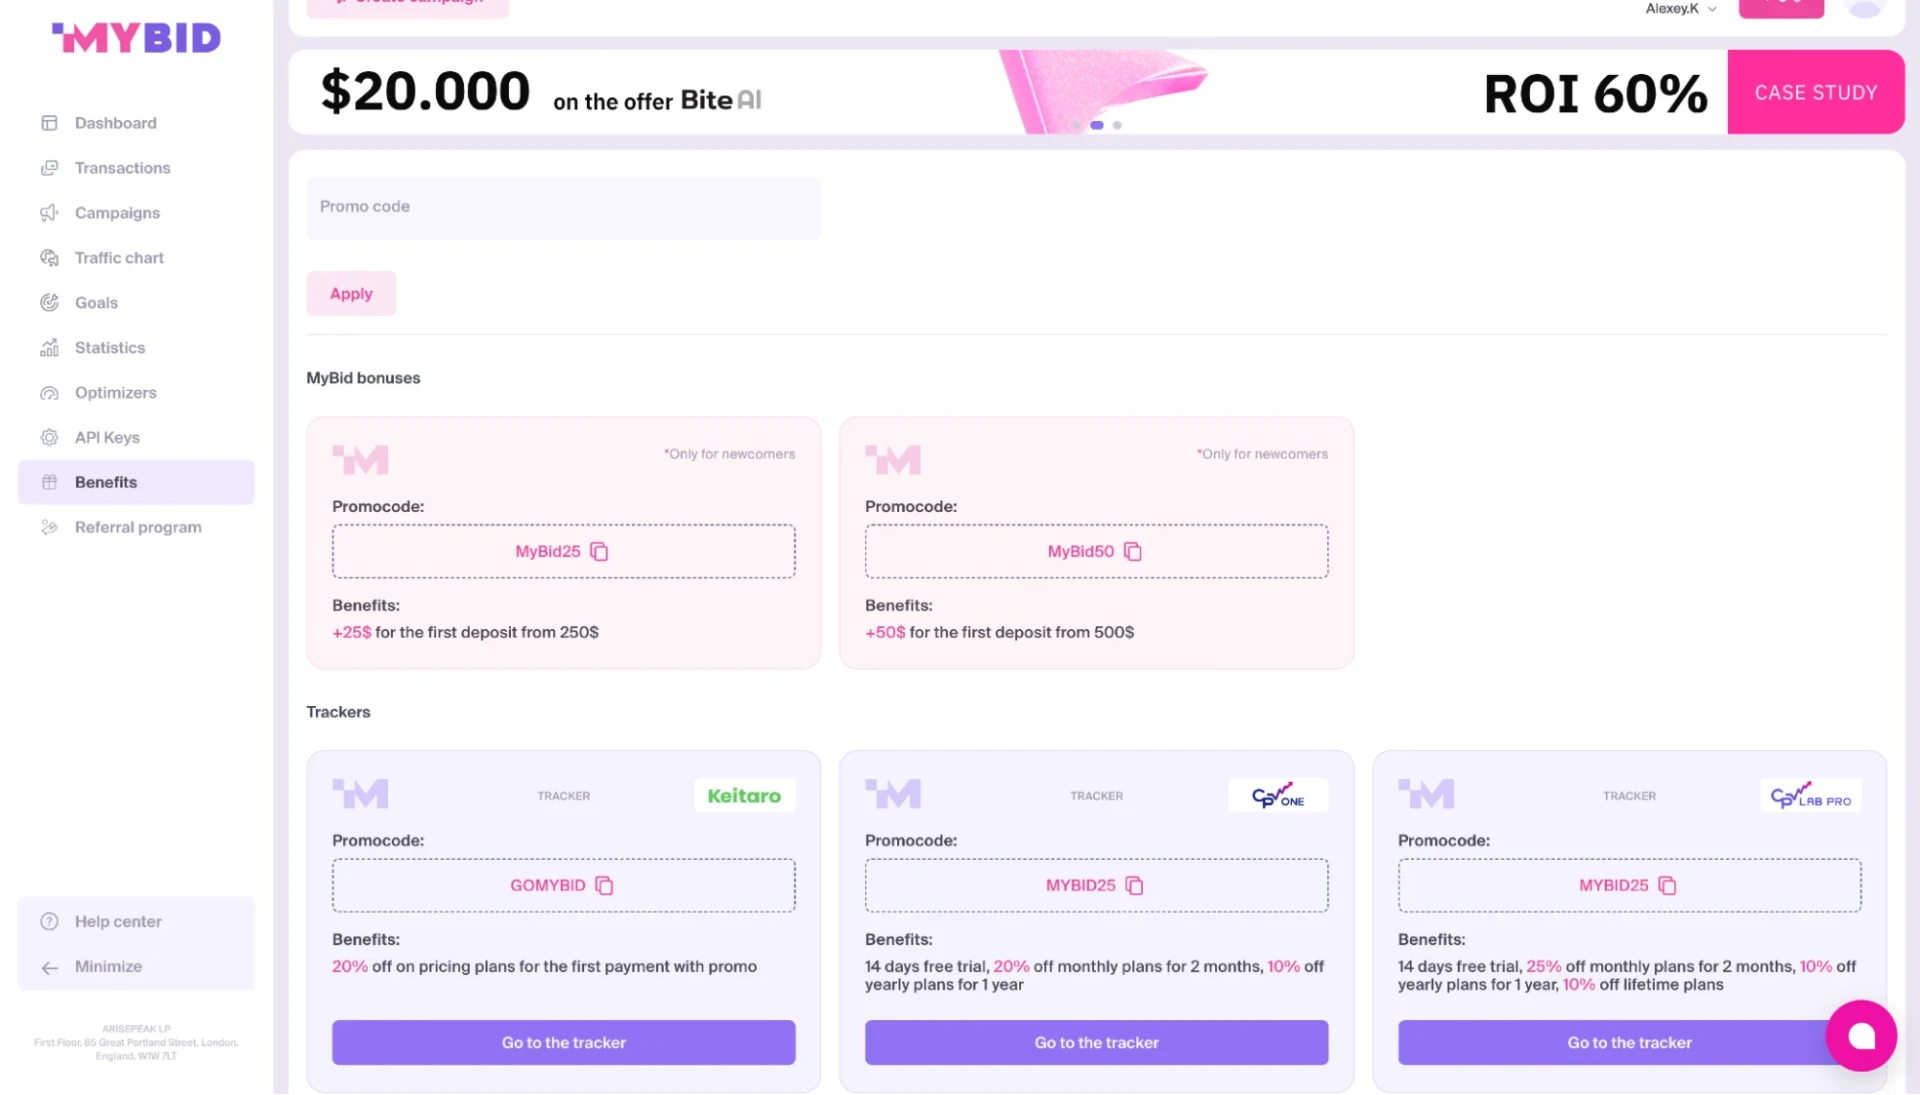Focus the Promo code input field
The width and height of the screenshot is (1920, 1095).
[564, 208]
